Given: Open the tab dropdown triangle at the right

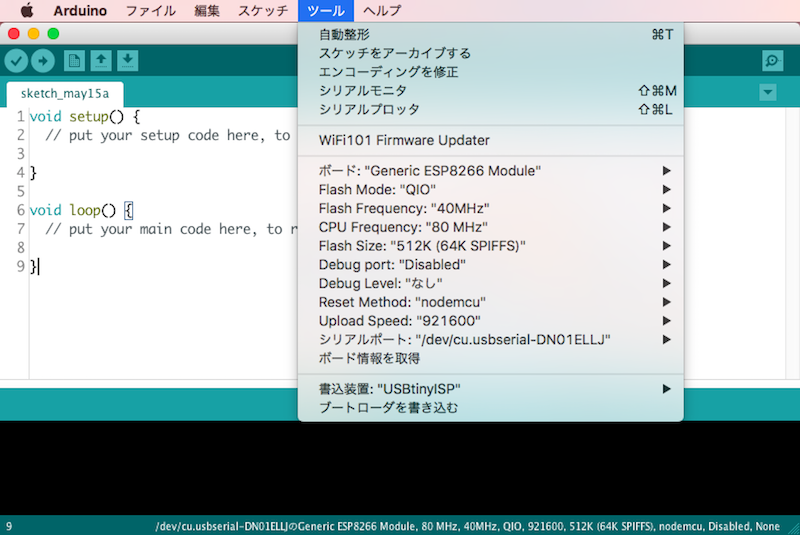Looking at the screenshot, I should tap(767, 93).
